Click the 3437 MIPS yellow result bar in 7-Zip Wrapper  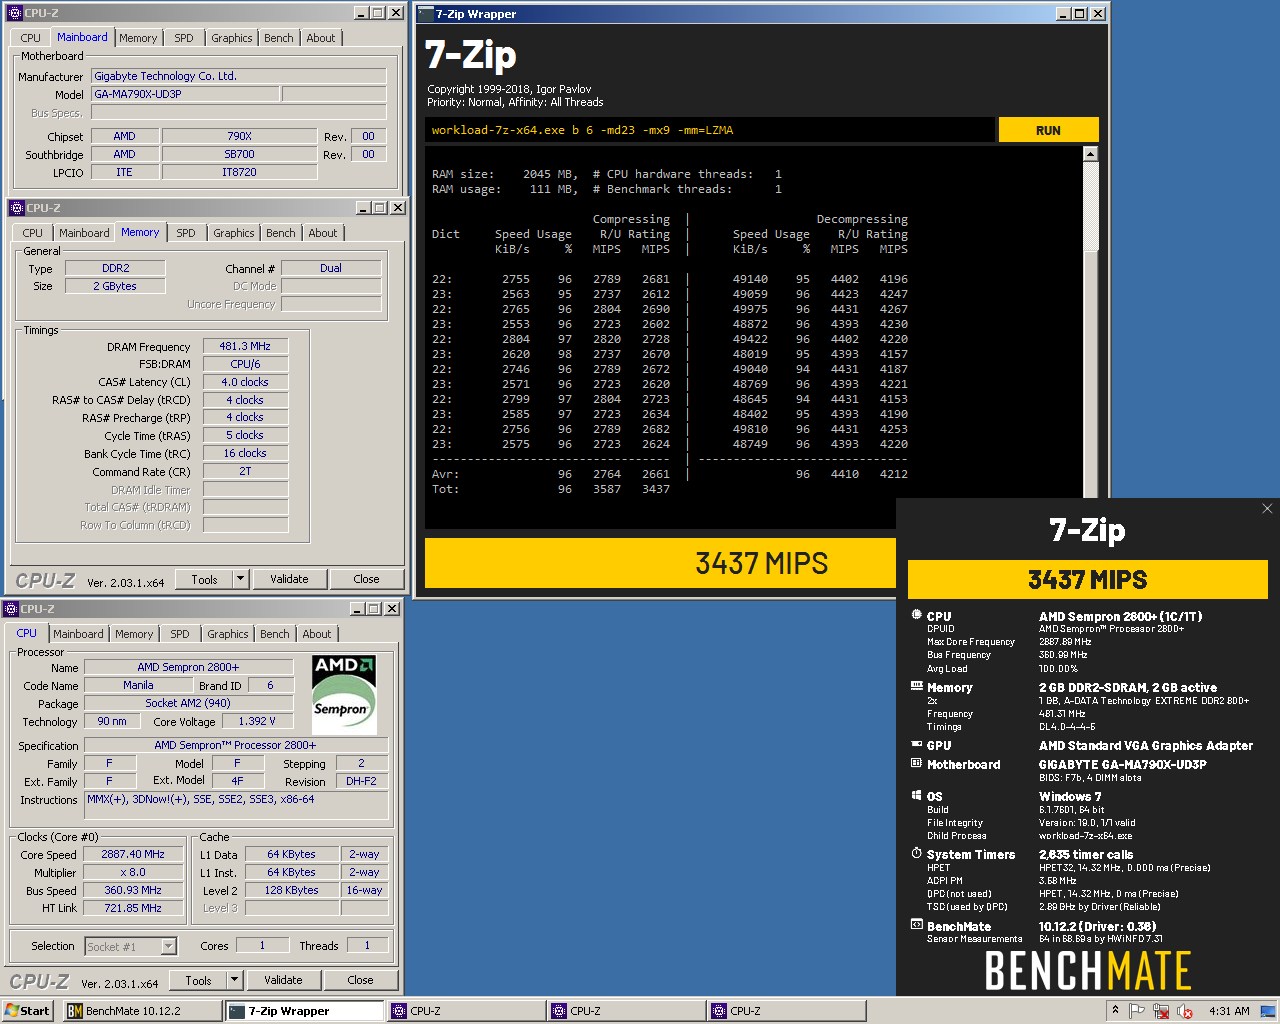[x=660, y=563]
